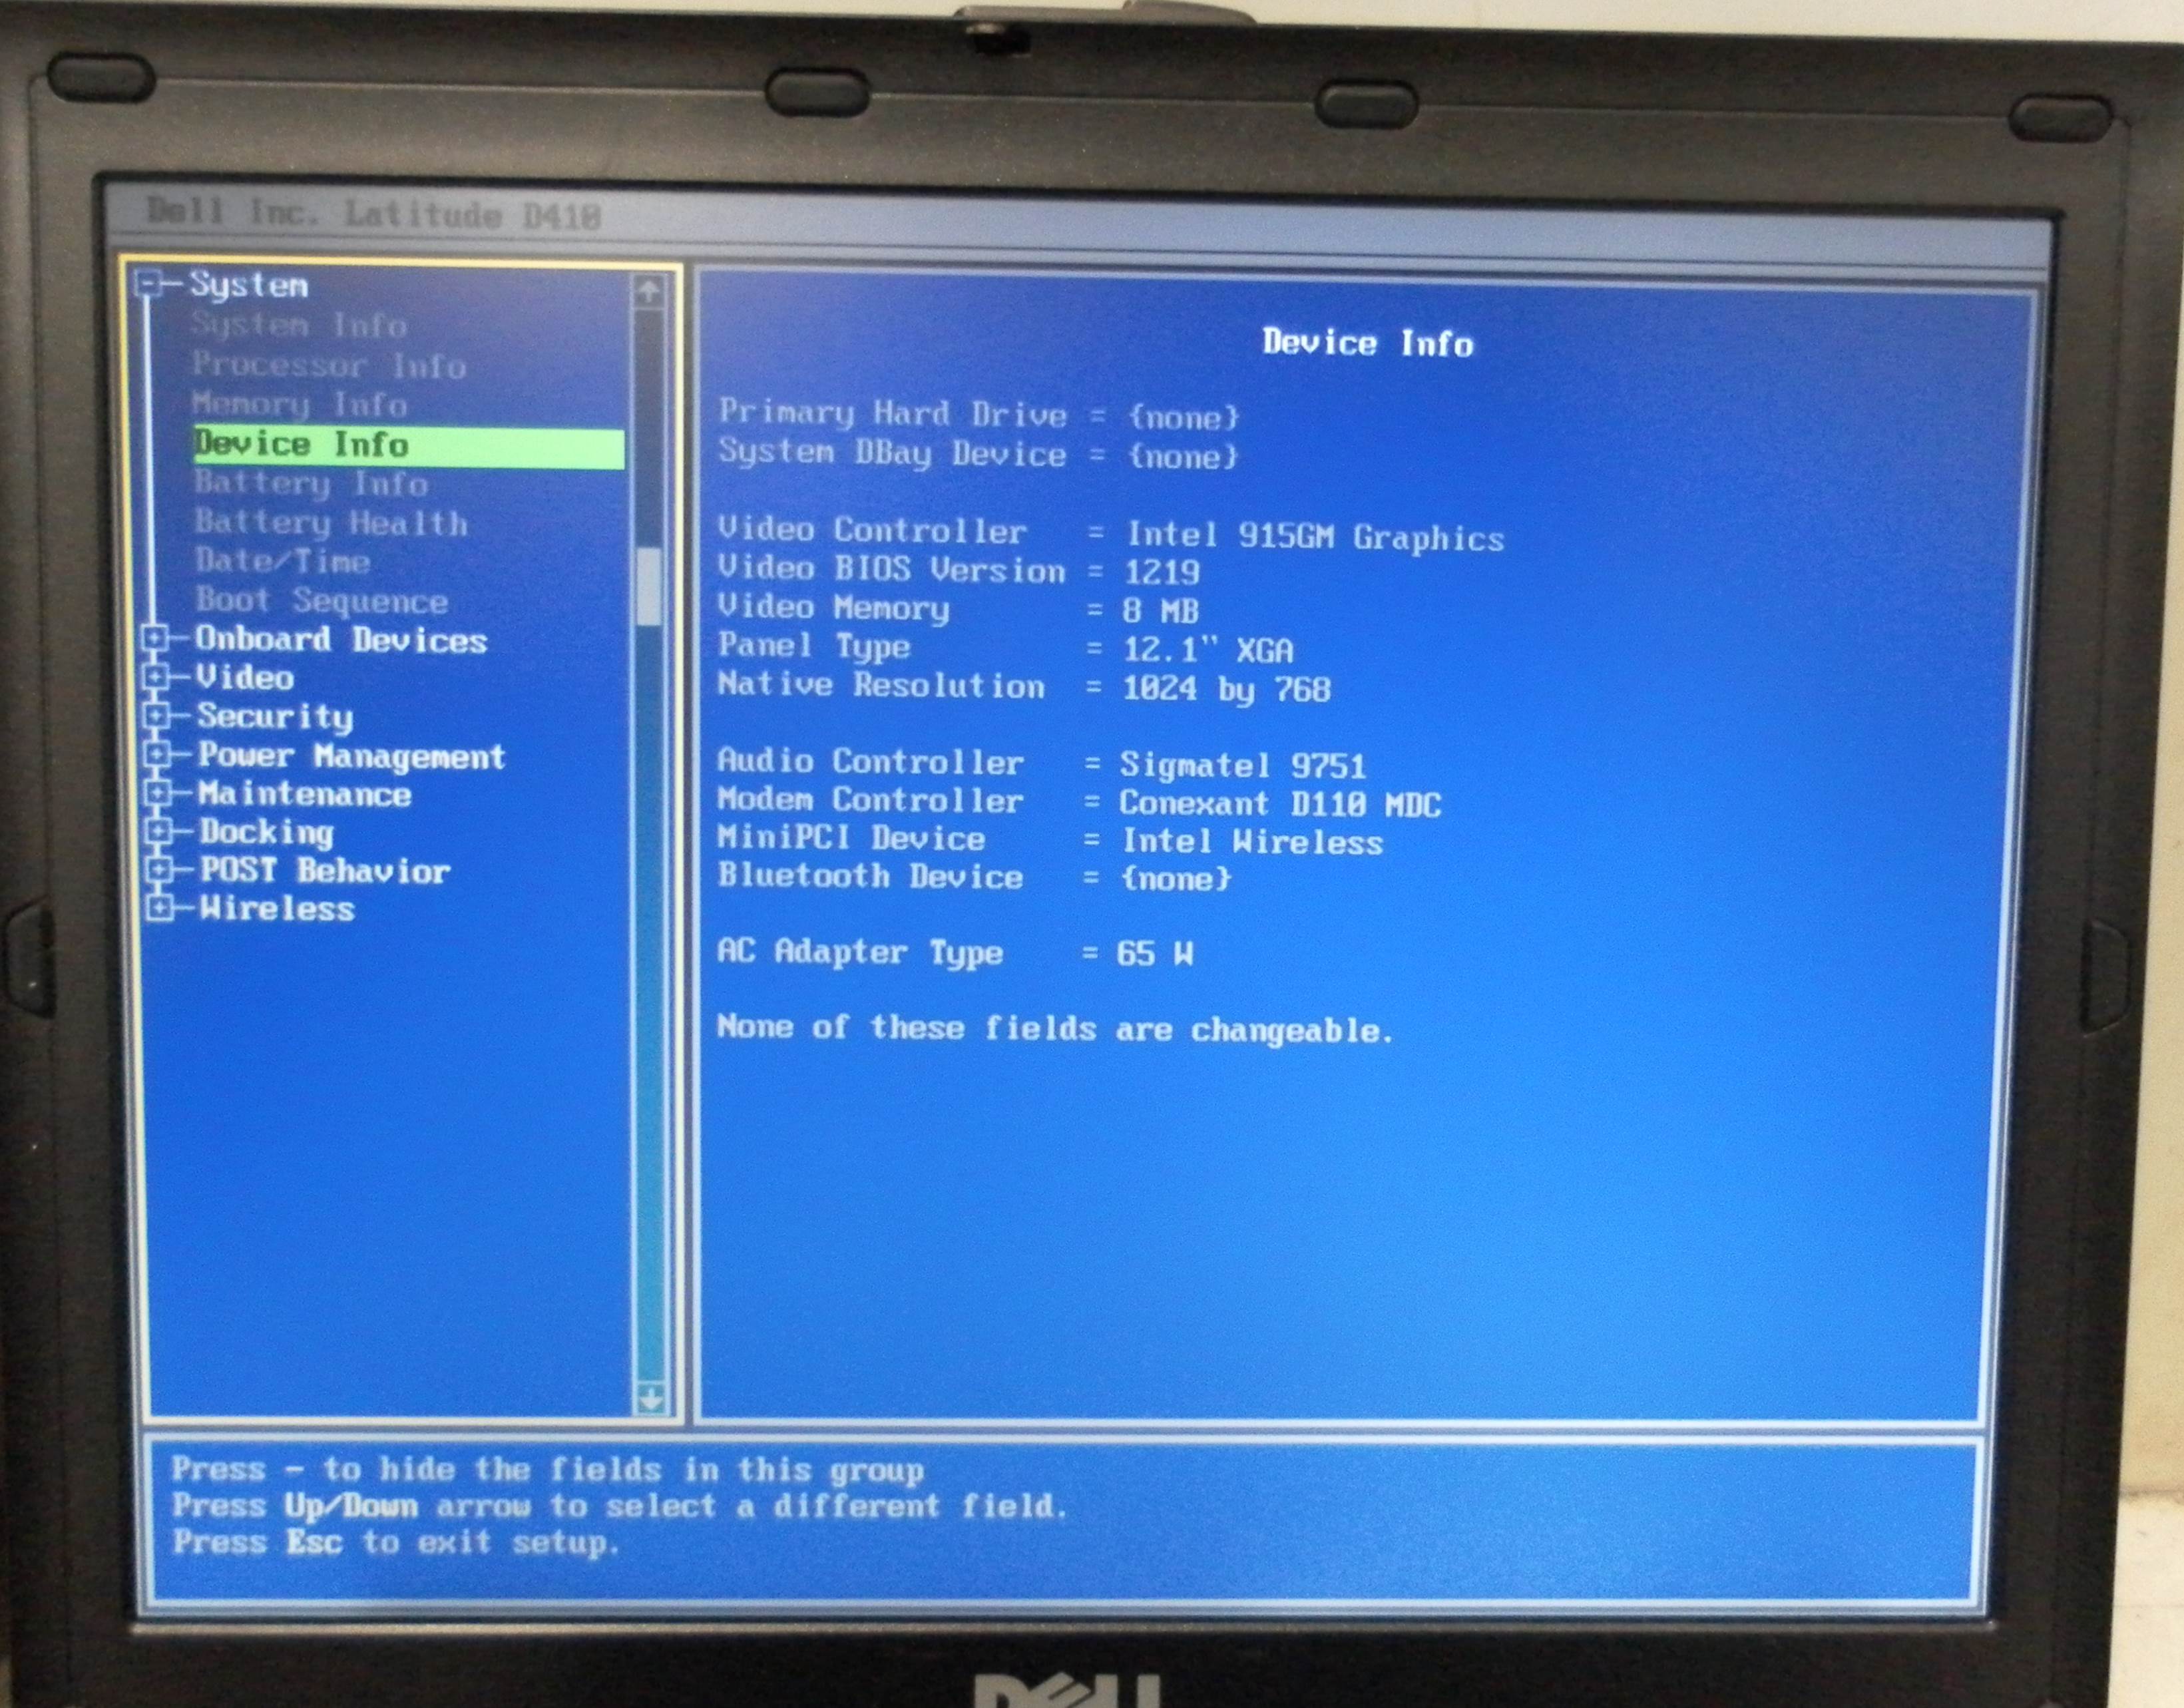Image resolution: width=2184 pixels, height=1708 pixels.
Task: Expand the POST Behavior group
Action: pos(159,870)
